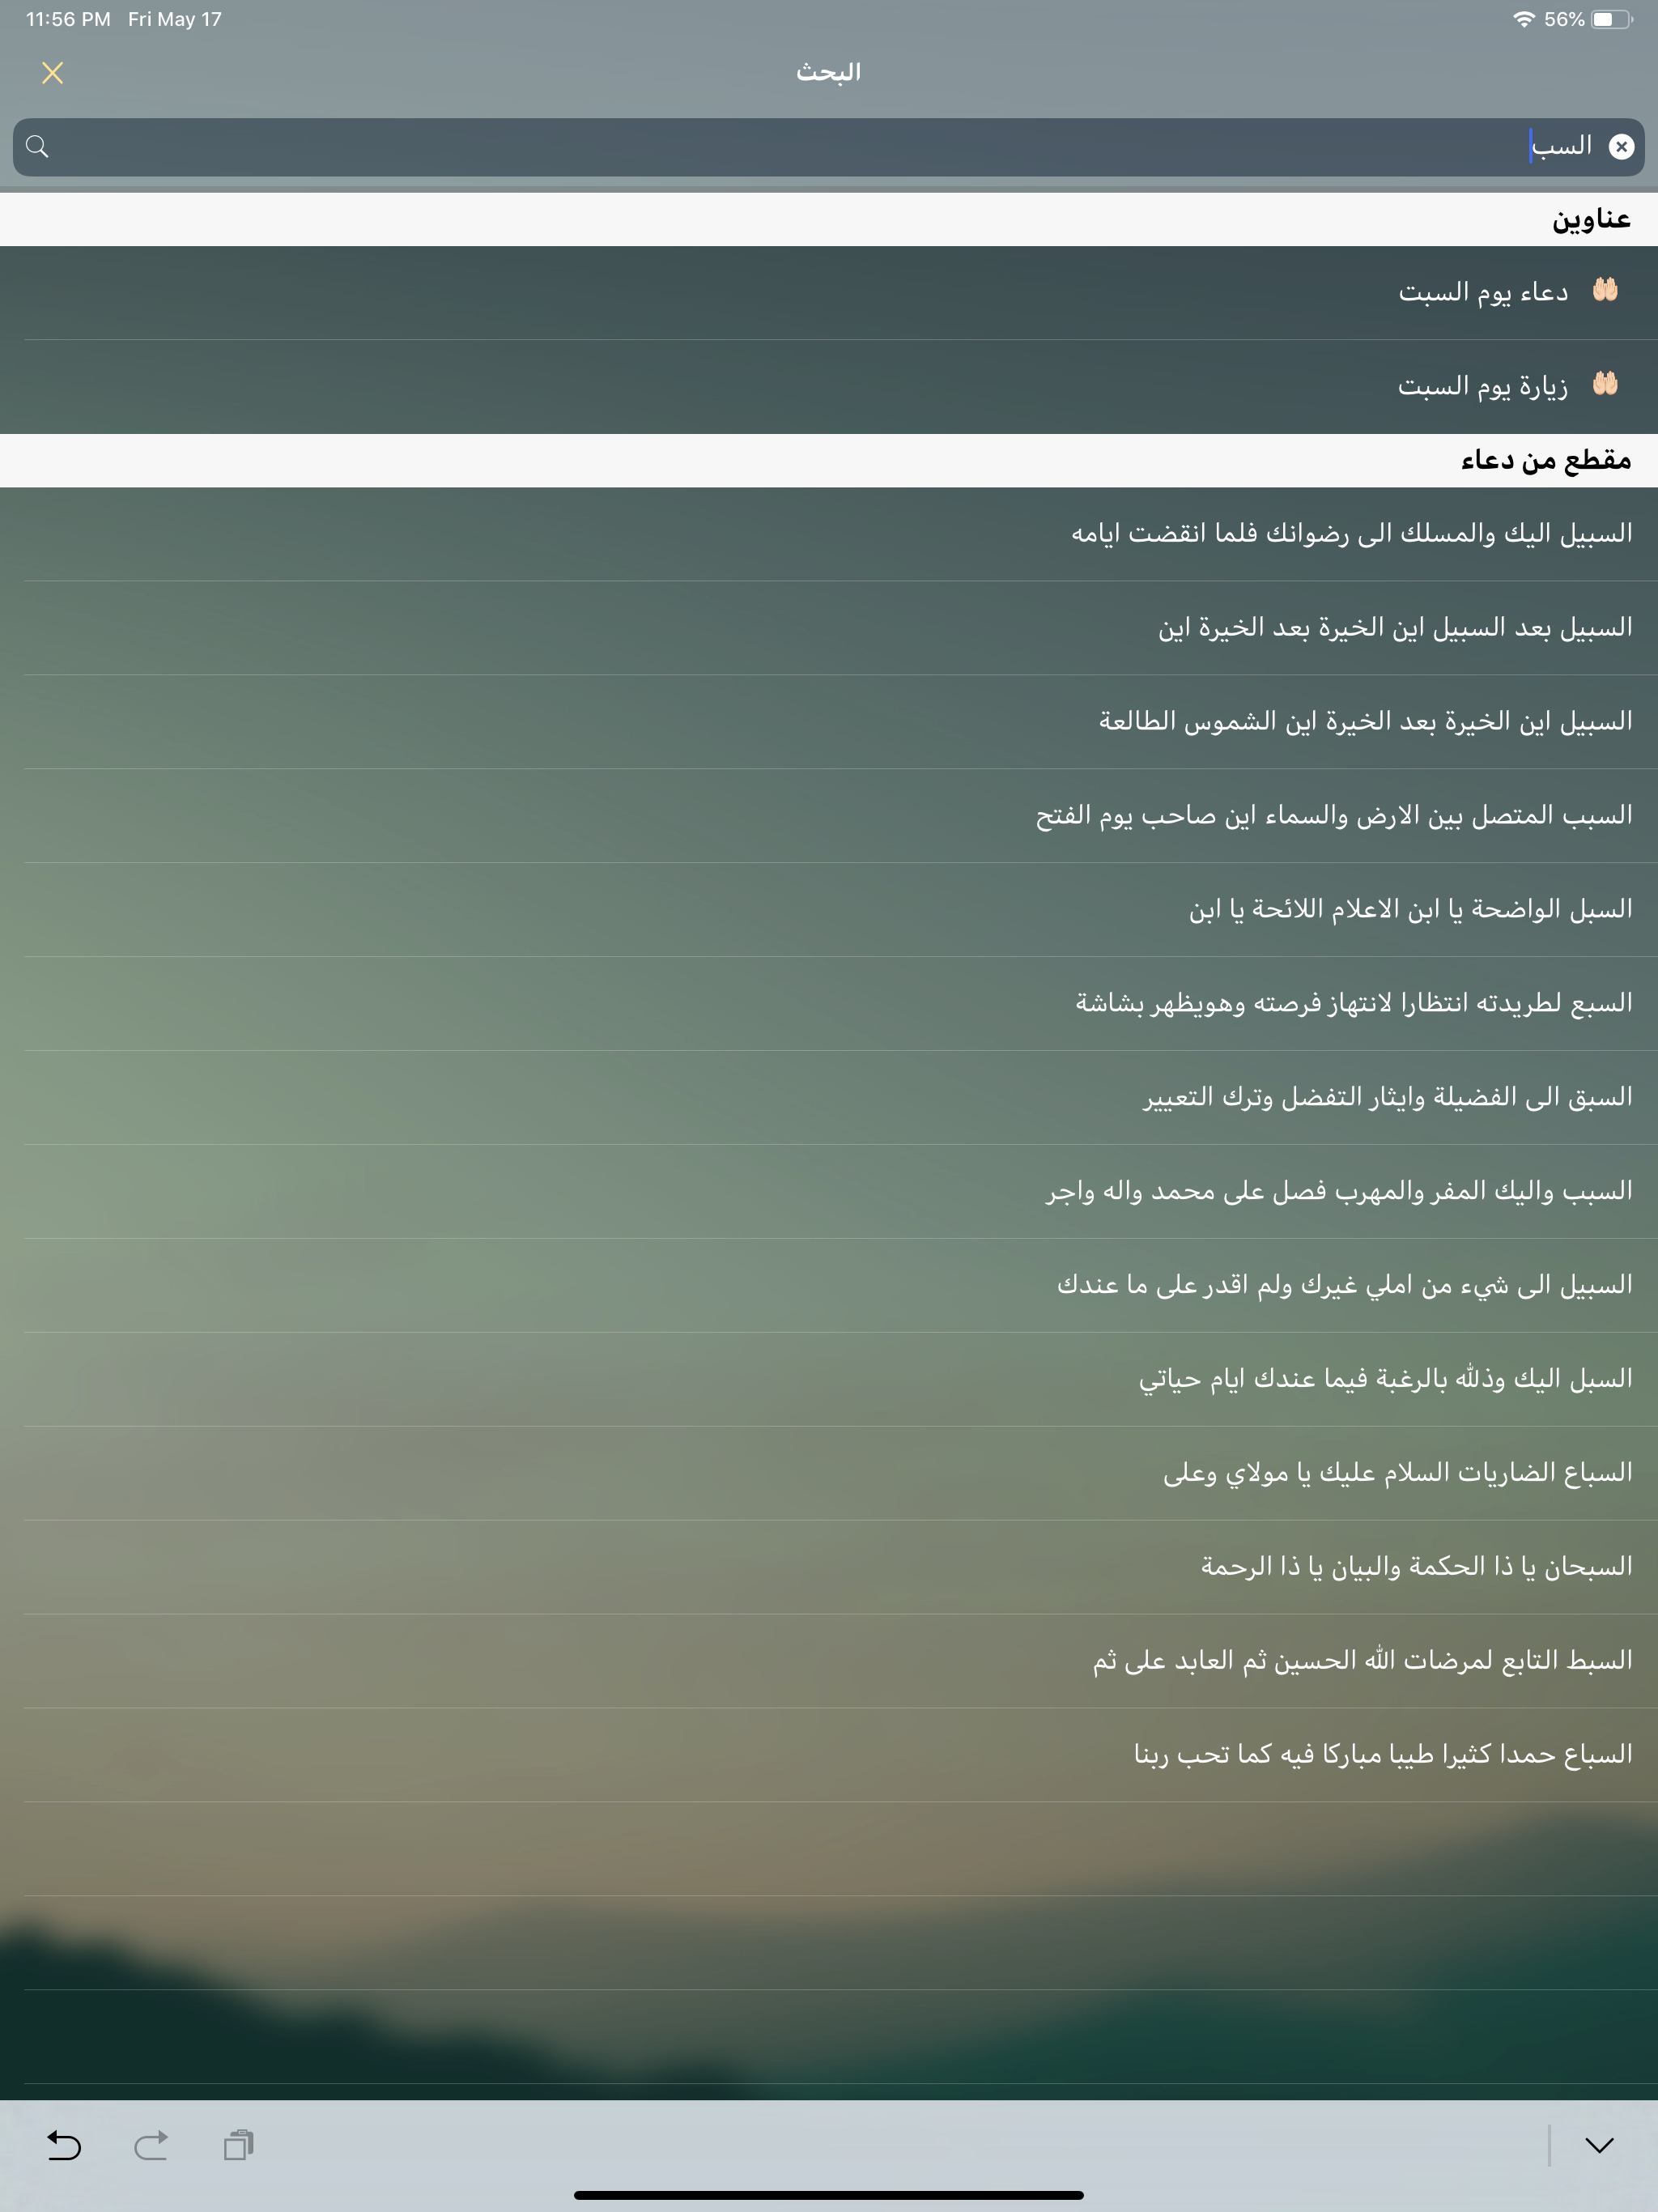Select result السبط التابع لمرضات الله
This screenshot has height=2212, width=1658.
829,1662
